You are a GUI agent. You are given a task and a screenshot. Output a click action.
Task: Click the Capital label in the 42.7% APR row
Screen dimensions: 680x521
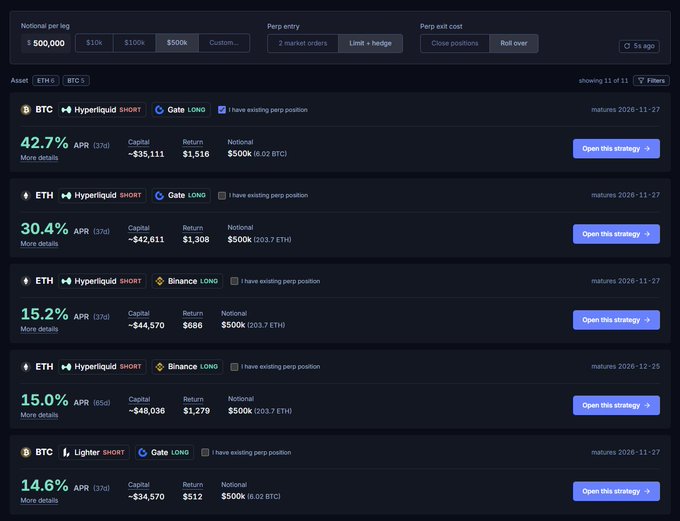(x=139, y=142)
